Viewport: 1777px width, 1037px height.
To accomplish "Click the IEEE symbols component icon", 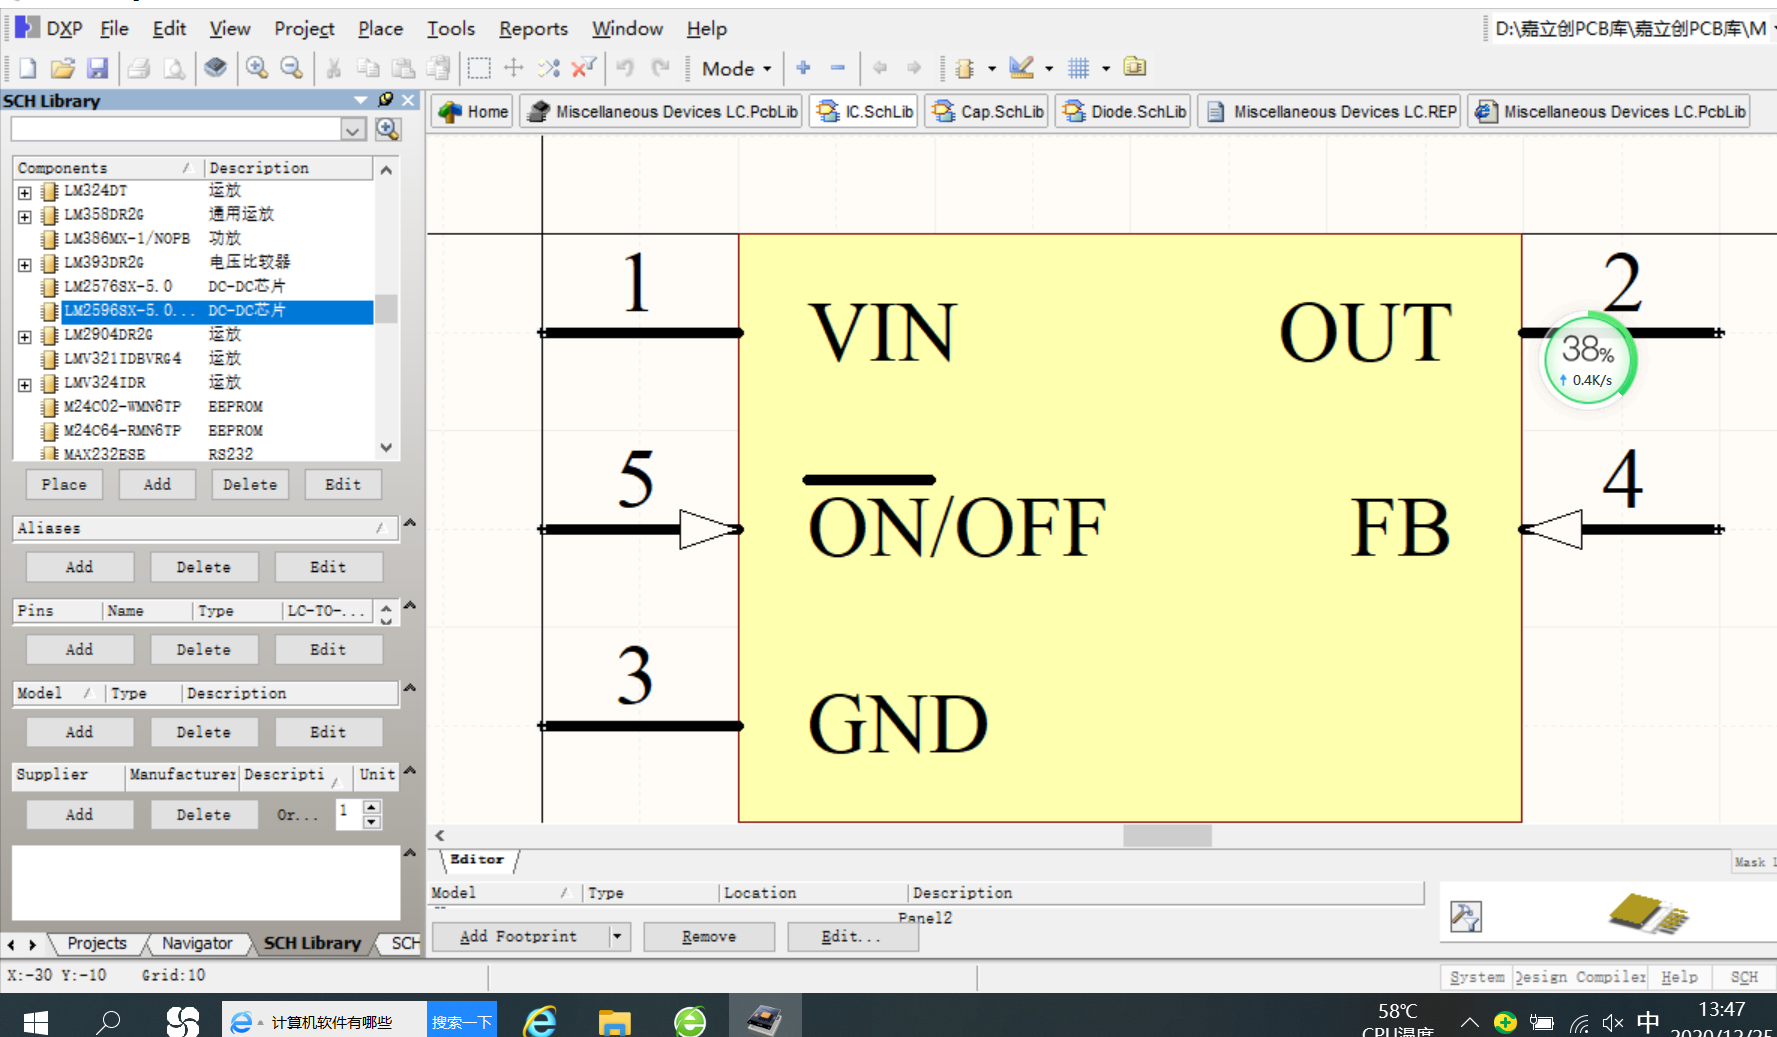I will [x=965, y=68].
